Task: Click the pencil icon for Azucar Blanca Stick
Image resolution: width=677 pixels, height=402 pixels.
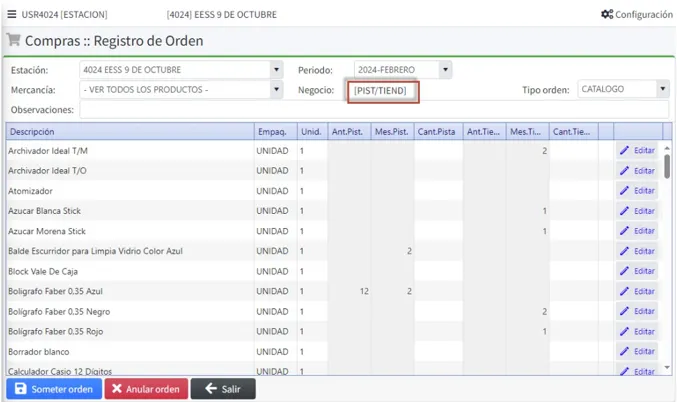Action: (x=624, y=211)
